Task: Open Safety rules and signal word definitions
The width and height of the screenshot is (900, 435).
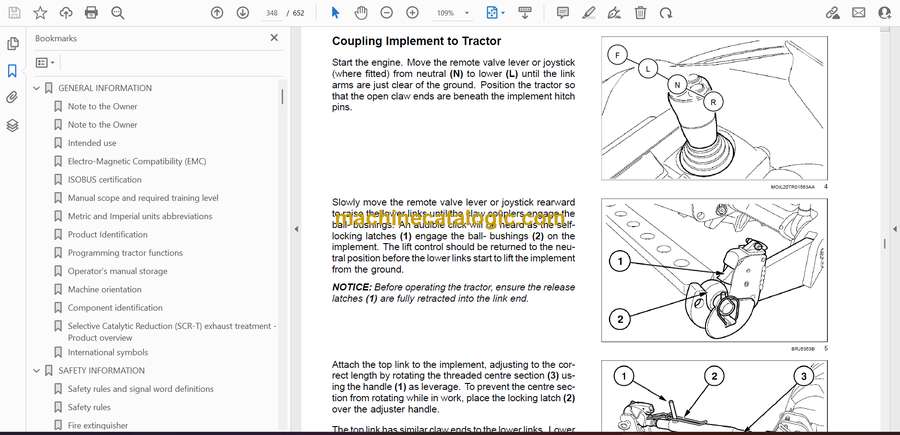Action: tap(141, 389)
